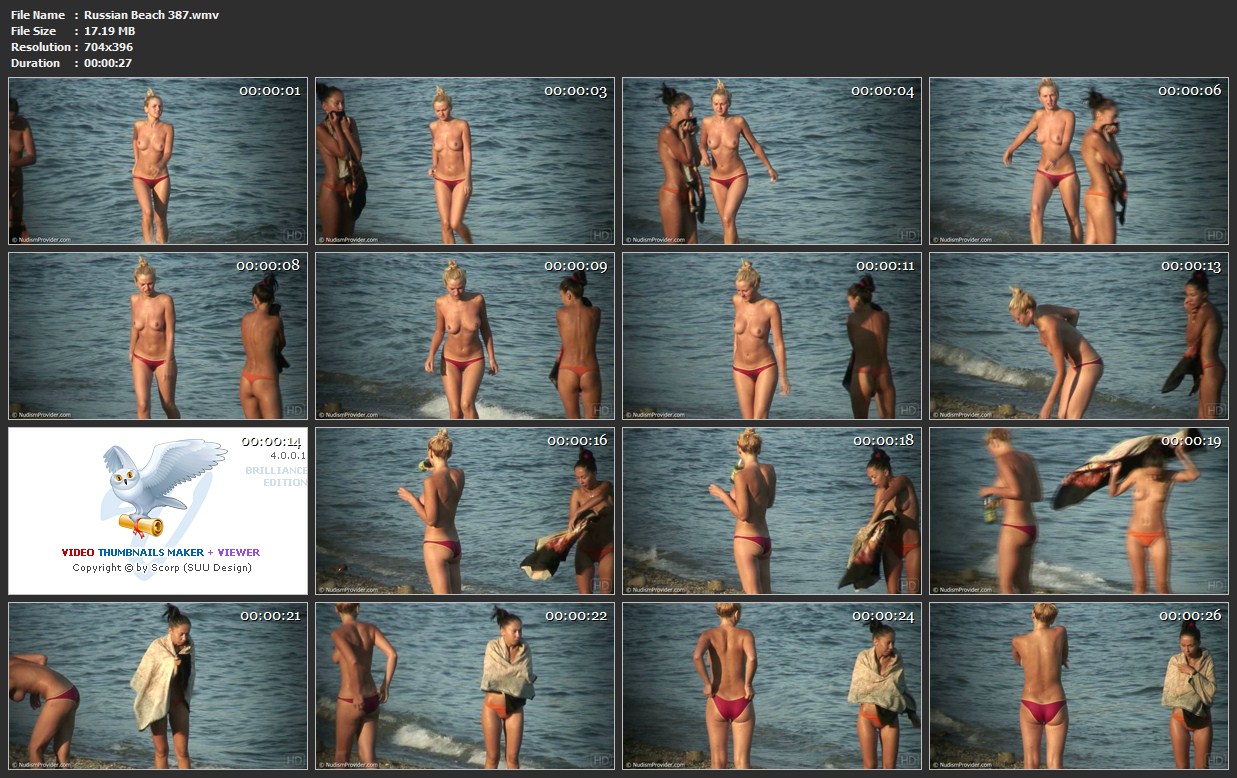
Task: Click the HD badge in the 00:00:01 thumbnail
Action: pyautogui.click(x=294, y=235)
